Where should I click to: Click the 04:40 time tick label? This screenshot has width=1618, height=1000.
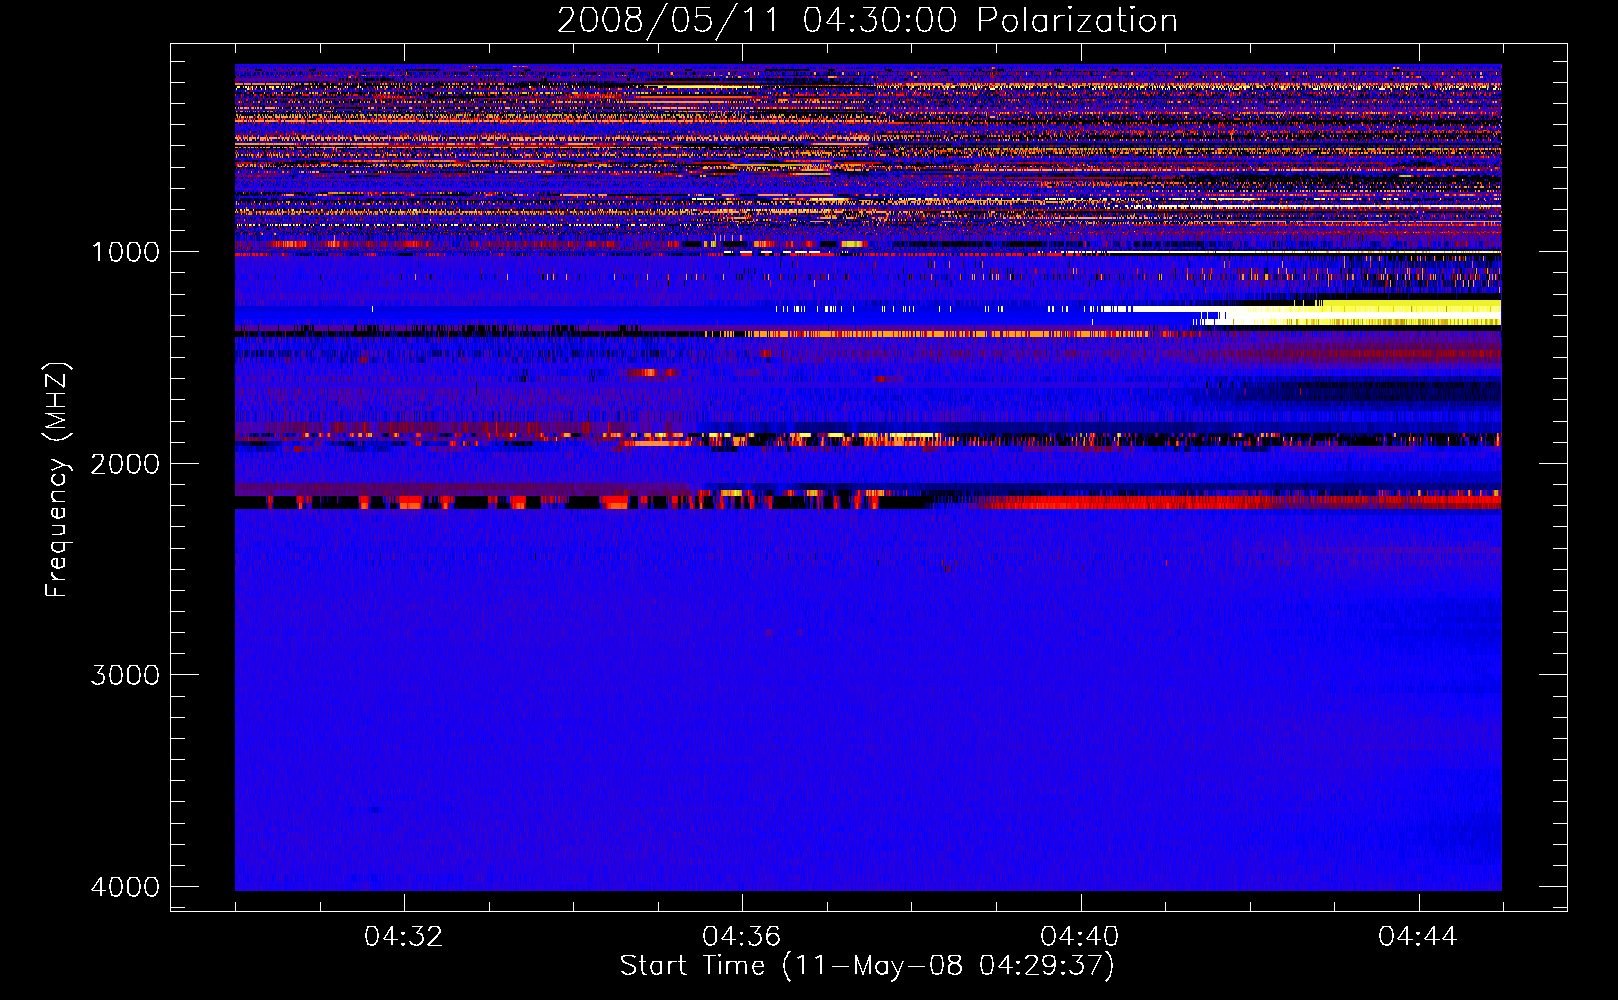click(x=1080, y=936)
